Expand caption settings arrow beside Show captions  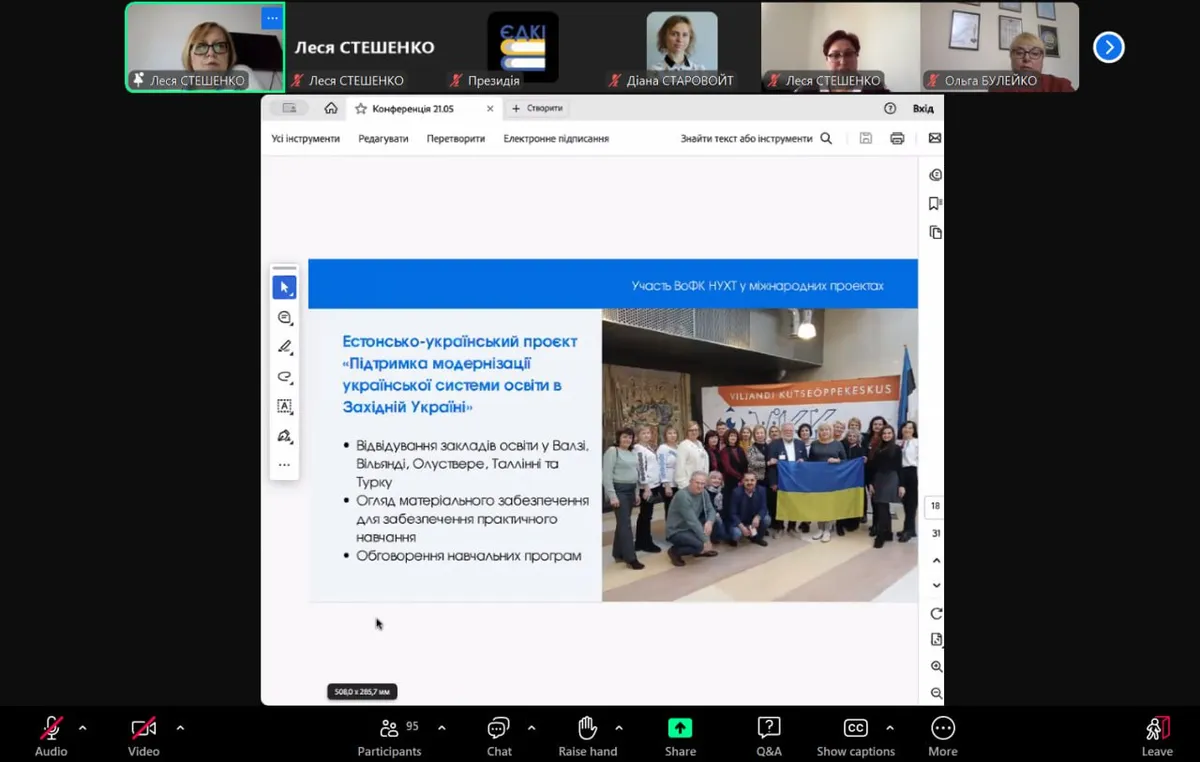[890, 728]
